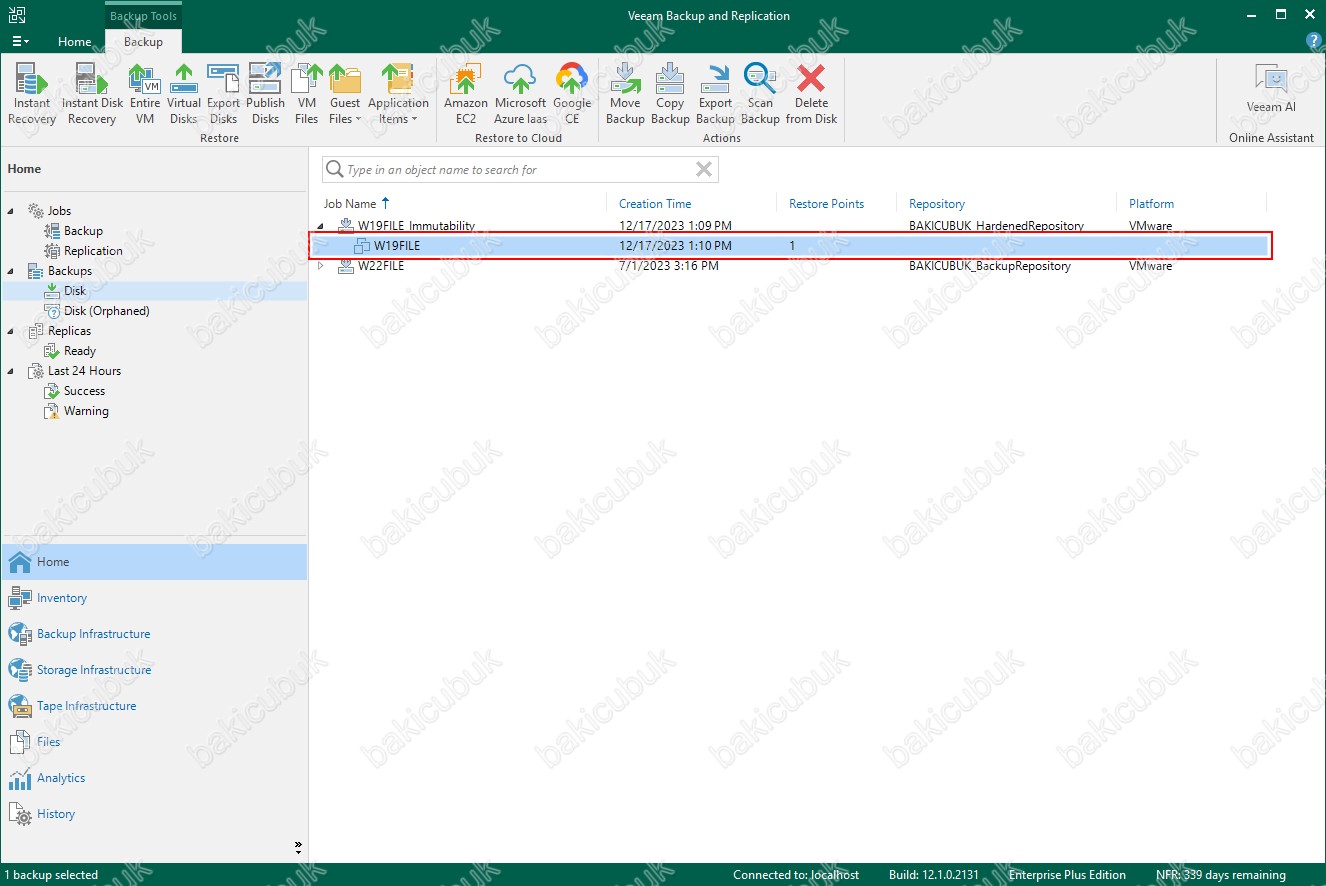Sort by the Platform column
The height and width of the screenshot is (886, 1326).
[x=1151, y=203]
